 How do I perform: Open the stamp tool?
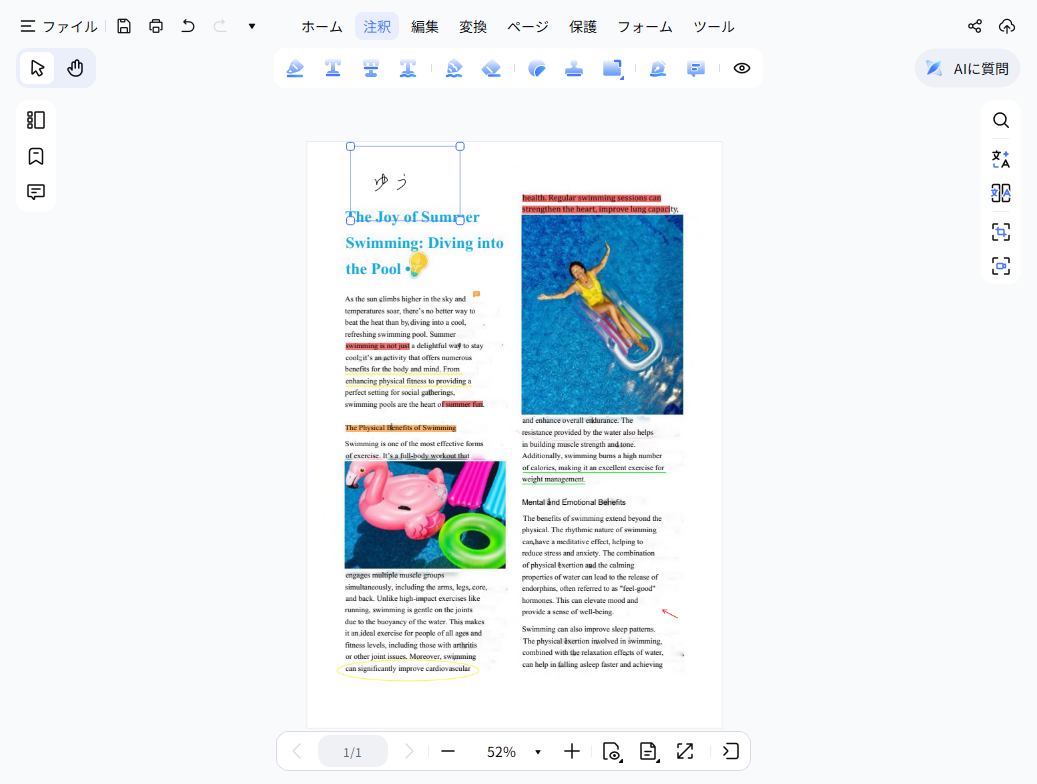[574, 68]
